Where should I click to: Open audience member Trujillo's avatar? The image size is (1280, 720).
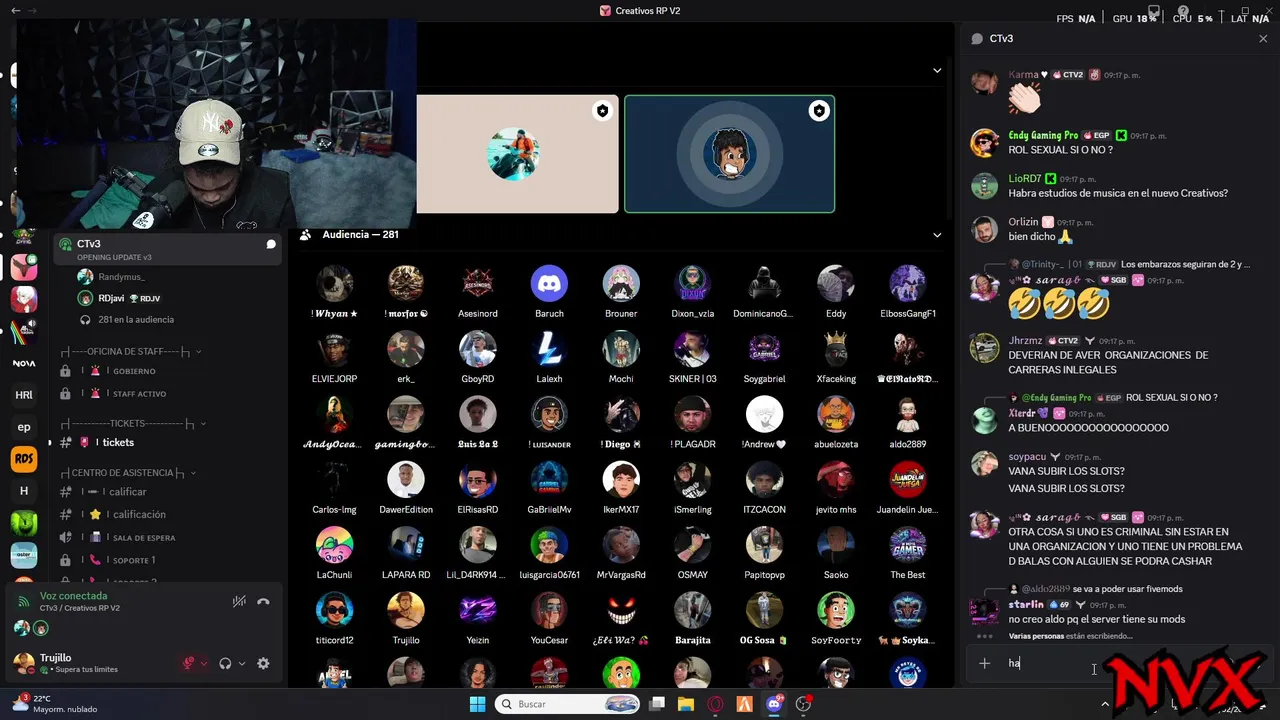click(406, 610)
